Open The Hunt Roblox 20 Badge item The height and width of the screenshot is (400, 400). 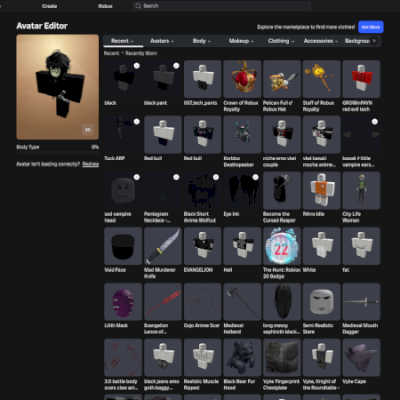[x=282, y=246]
